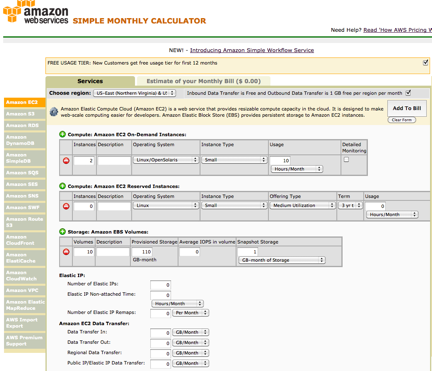Click On-Demand Instances count field
Image resolution: width=432 pixels, height=371 pixels.
[84, 161]
